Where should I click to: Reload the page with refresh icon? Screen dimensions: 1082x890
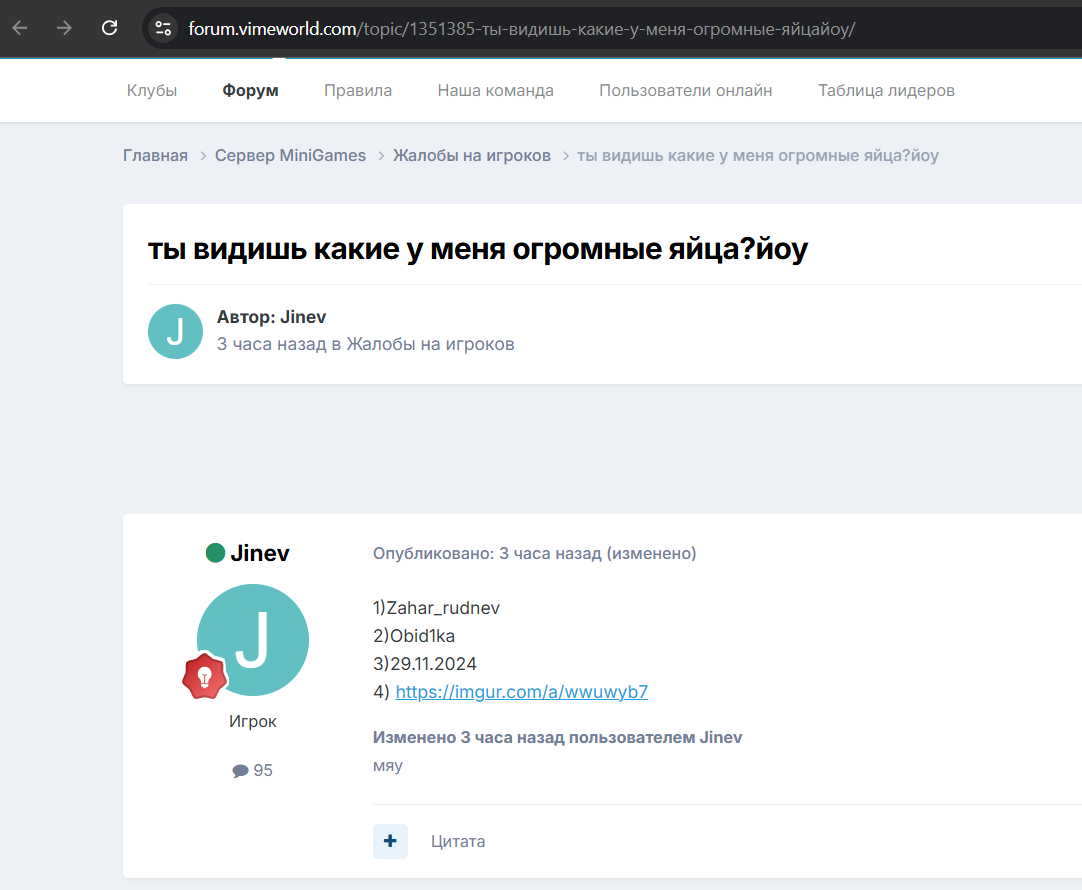tap(110, 28)
